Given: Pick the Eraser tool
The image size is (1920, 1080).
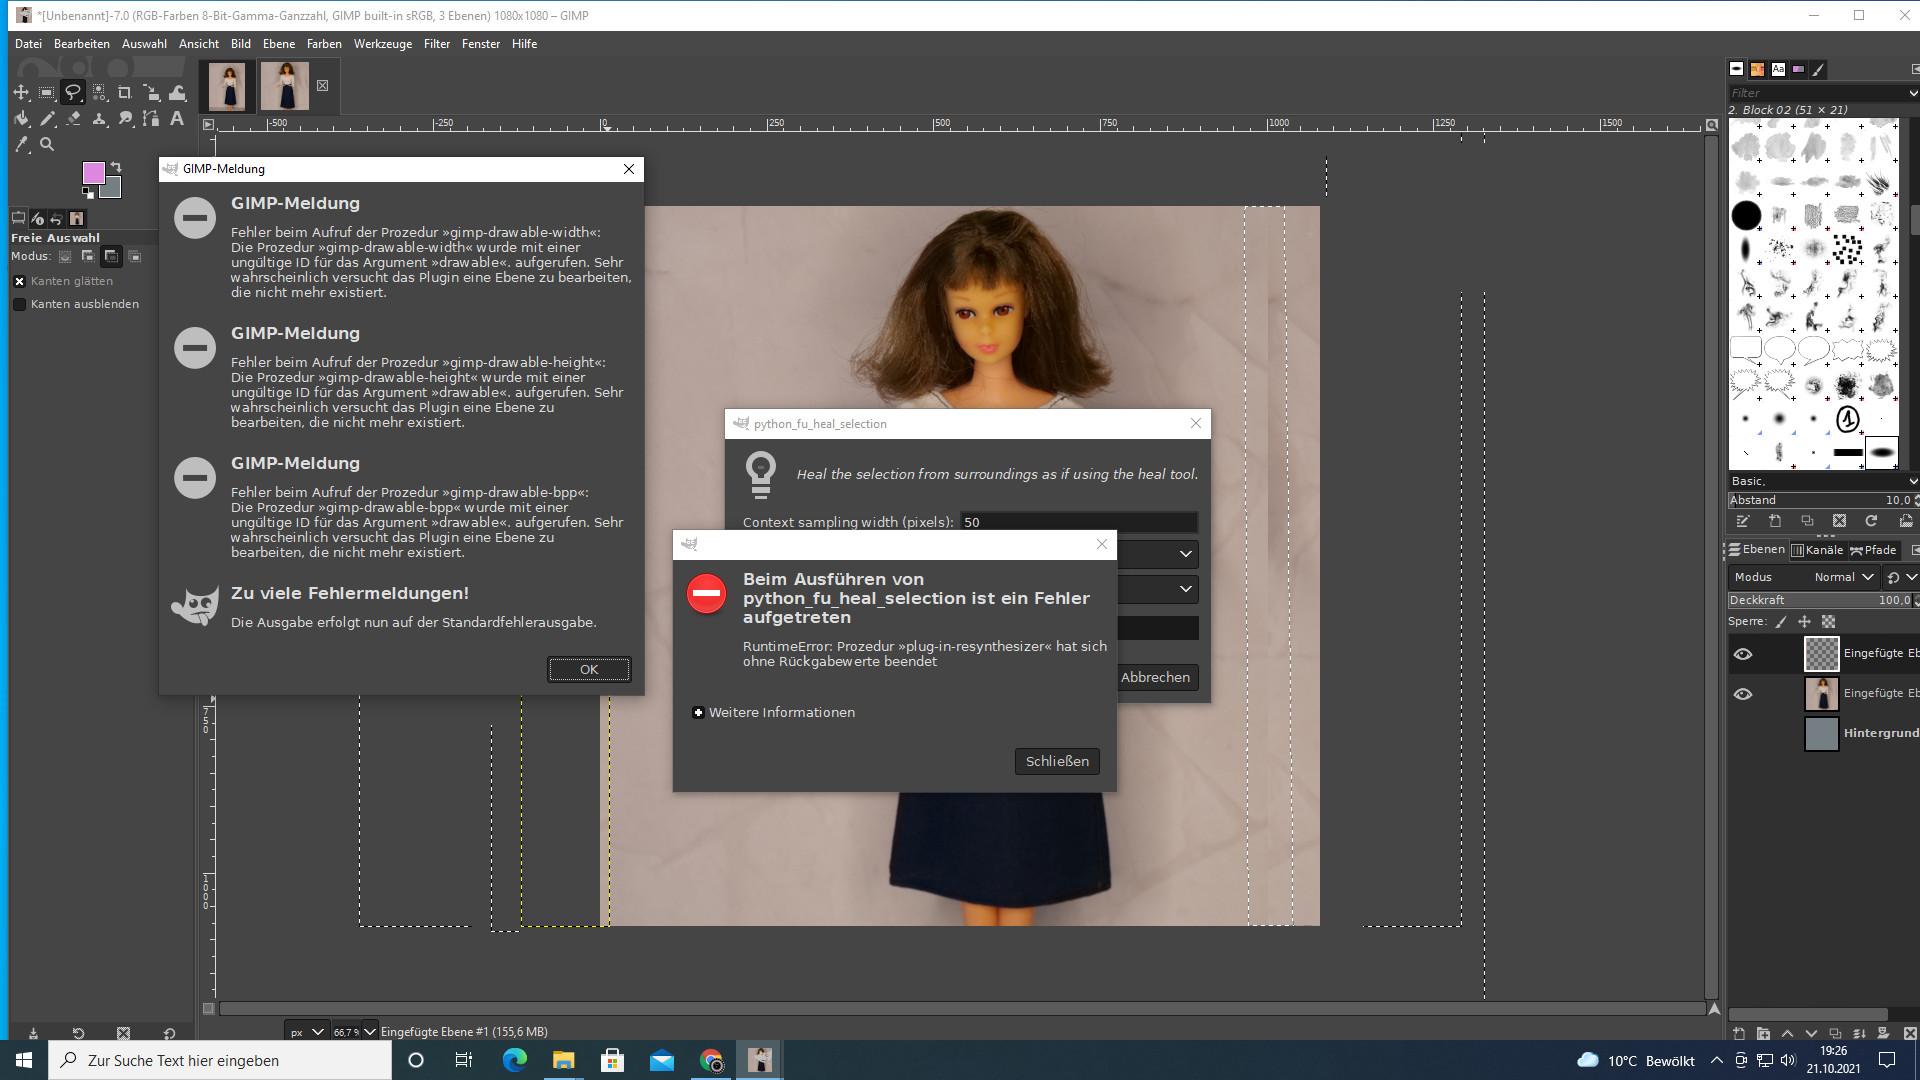Looking at the screenshot, I should 73,119.
